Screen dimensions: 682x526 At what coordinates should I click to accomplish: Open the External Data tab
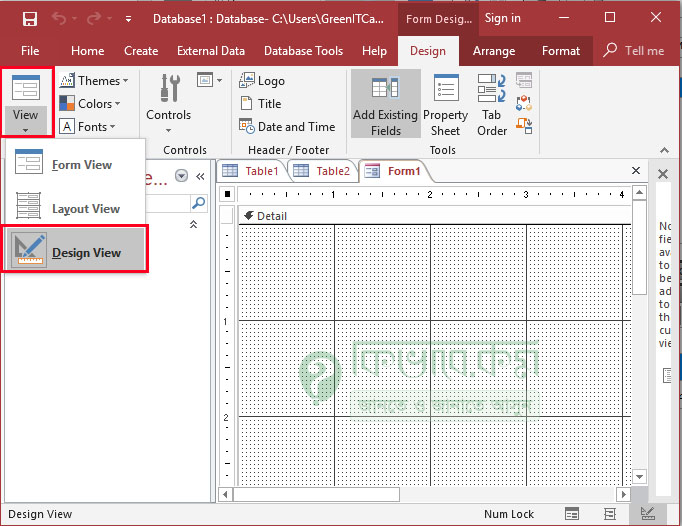click(211, 51)
